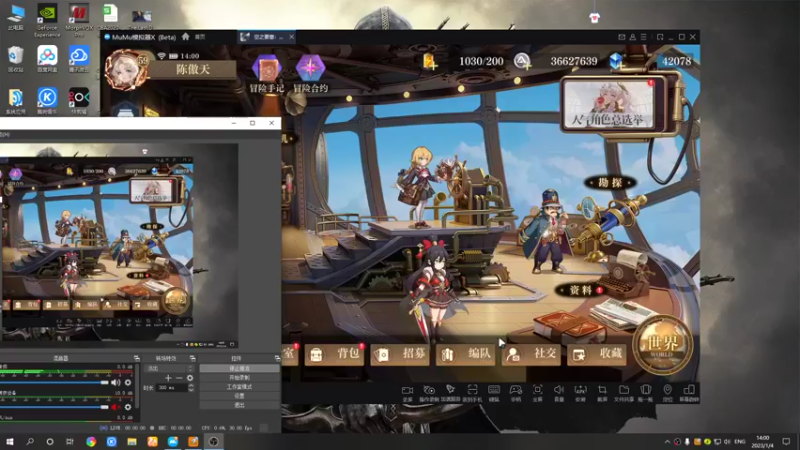Open the 冒险合约 adventure contract icon
This screenshot has height=450, width=800.
click(310, 73)
